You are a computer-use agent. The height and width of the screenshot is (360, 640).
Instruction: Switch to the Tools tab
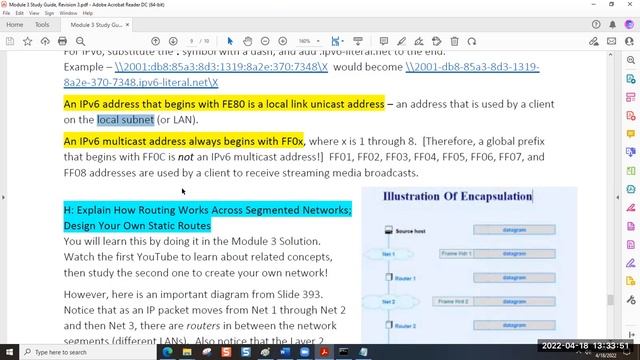tap(42, 25)
